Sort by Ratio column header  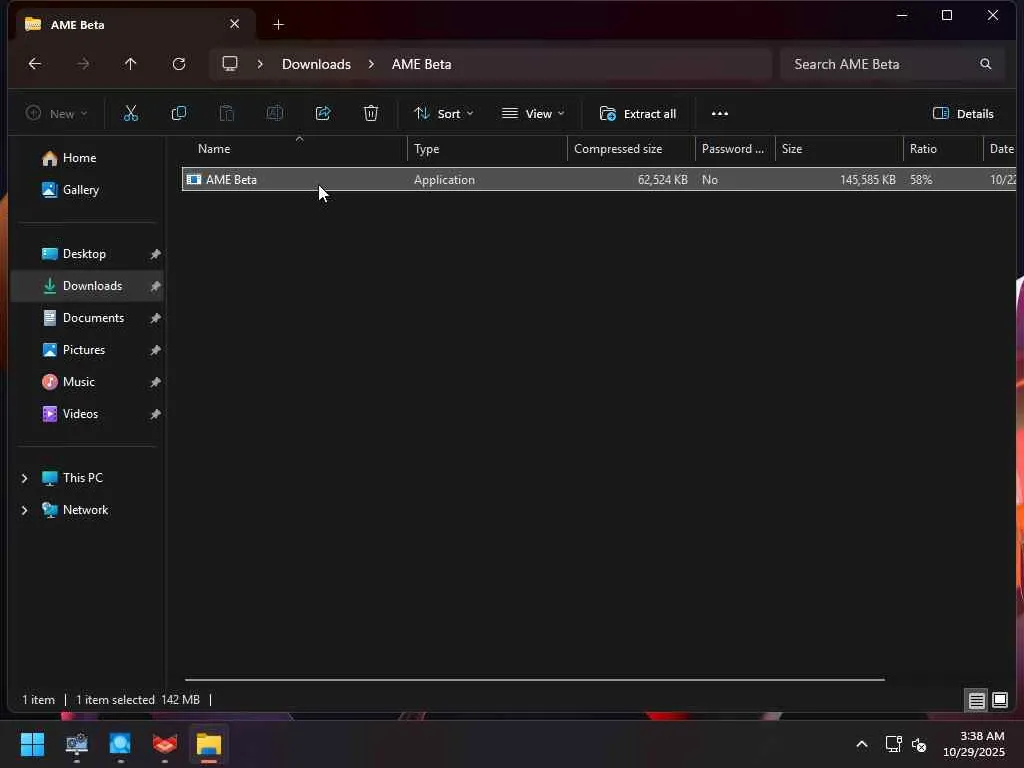coord(943,149)
